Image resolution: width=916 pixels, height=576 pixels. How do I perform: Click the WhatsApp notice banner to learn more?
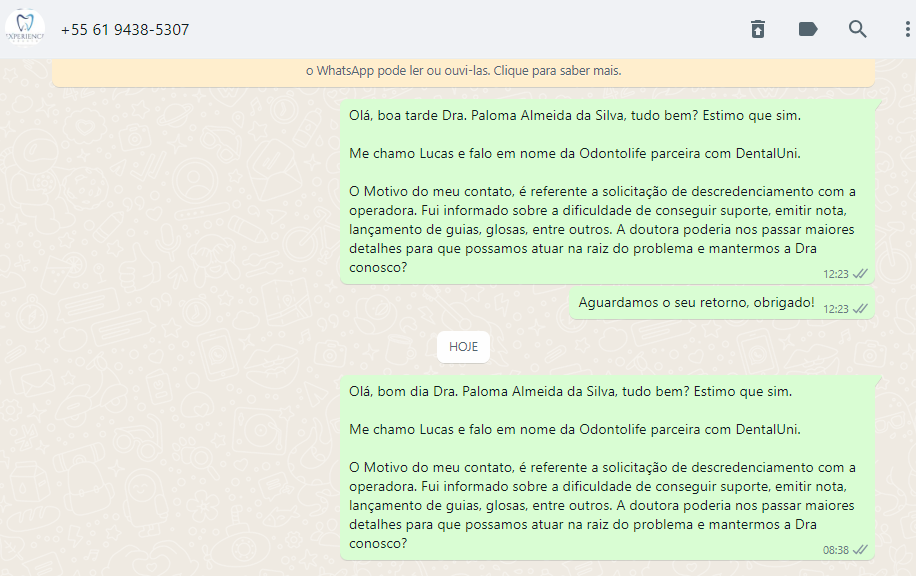(x=463, y=71)
